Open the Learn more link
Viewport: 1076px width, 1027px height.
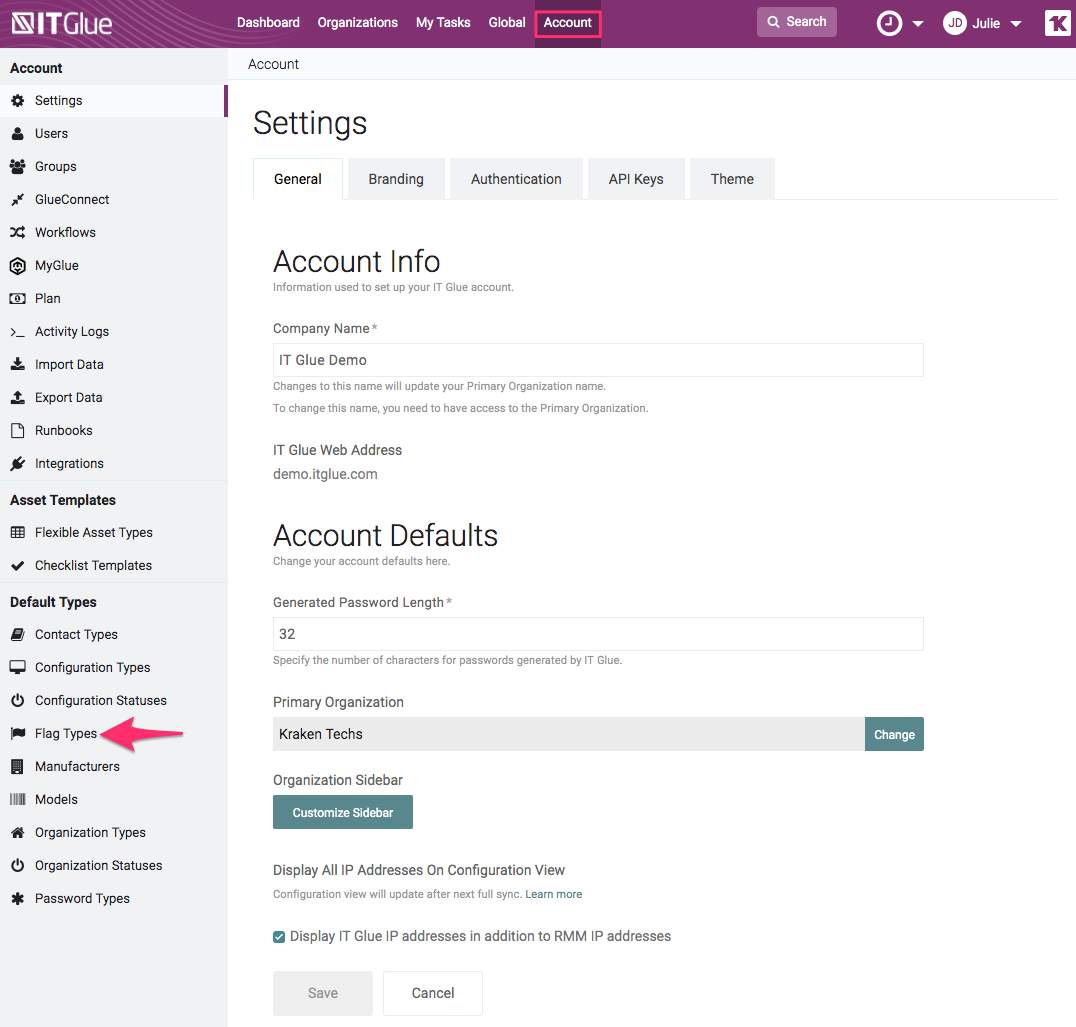tap(554, 894)
